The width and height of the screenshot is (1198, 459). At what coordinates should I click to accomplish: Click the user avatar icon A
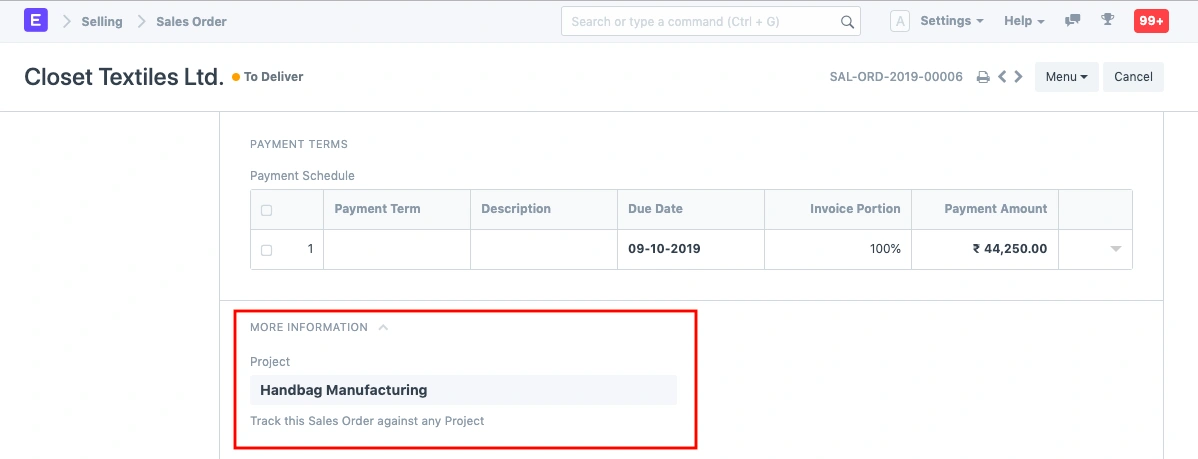[899, 21]
